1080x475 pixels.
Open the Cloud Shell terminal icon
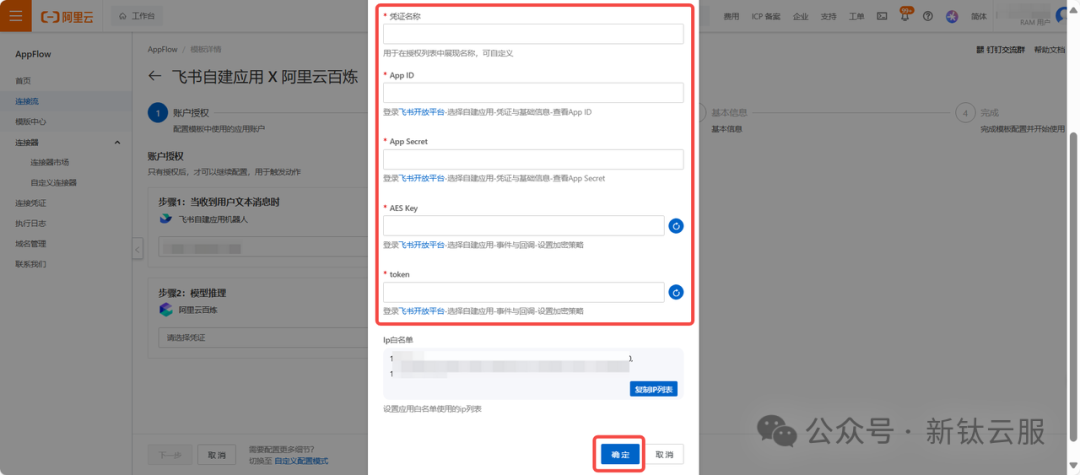click(x=881, y=17)
